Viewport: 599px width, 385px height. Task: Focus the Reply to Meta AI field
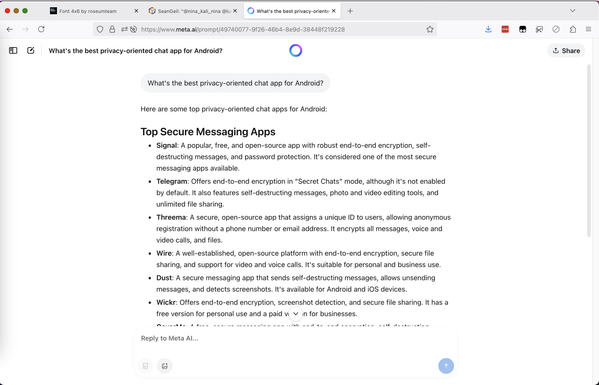(296, 338)
